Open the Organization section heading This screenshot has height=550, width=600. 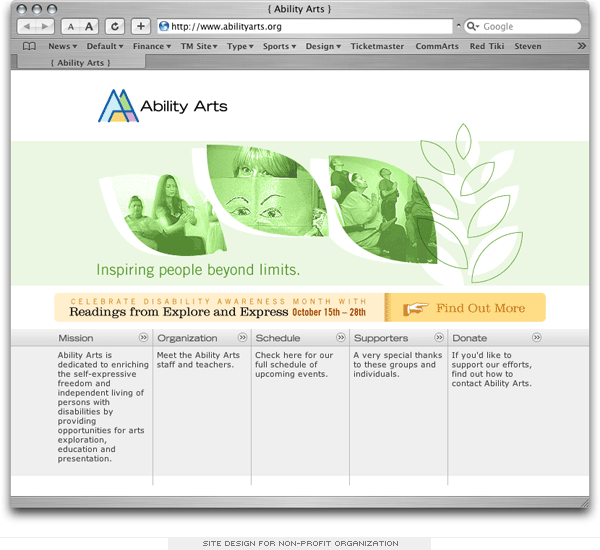pos(187,338)
